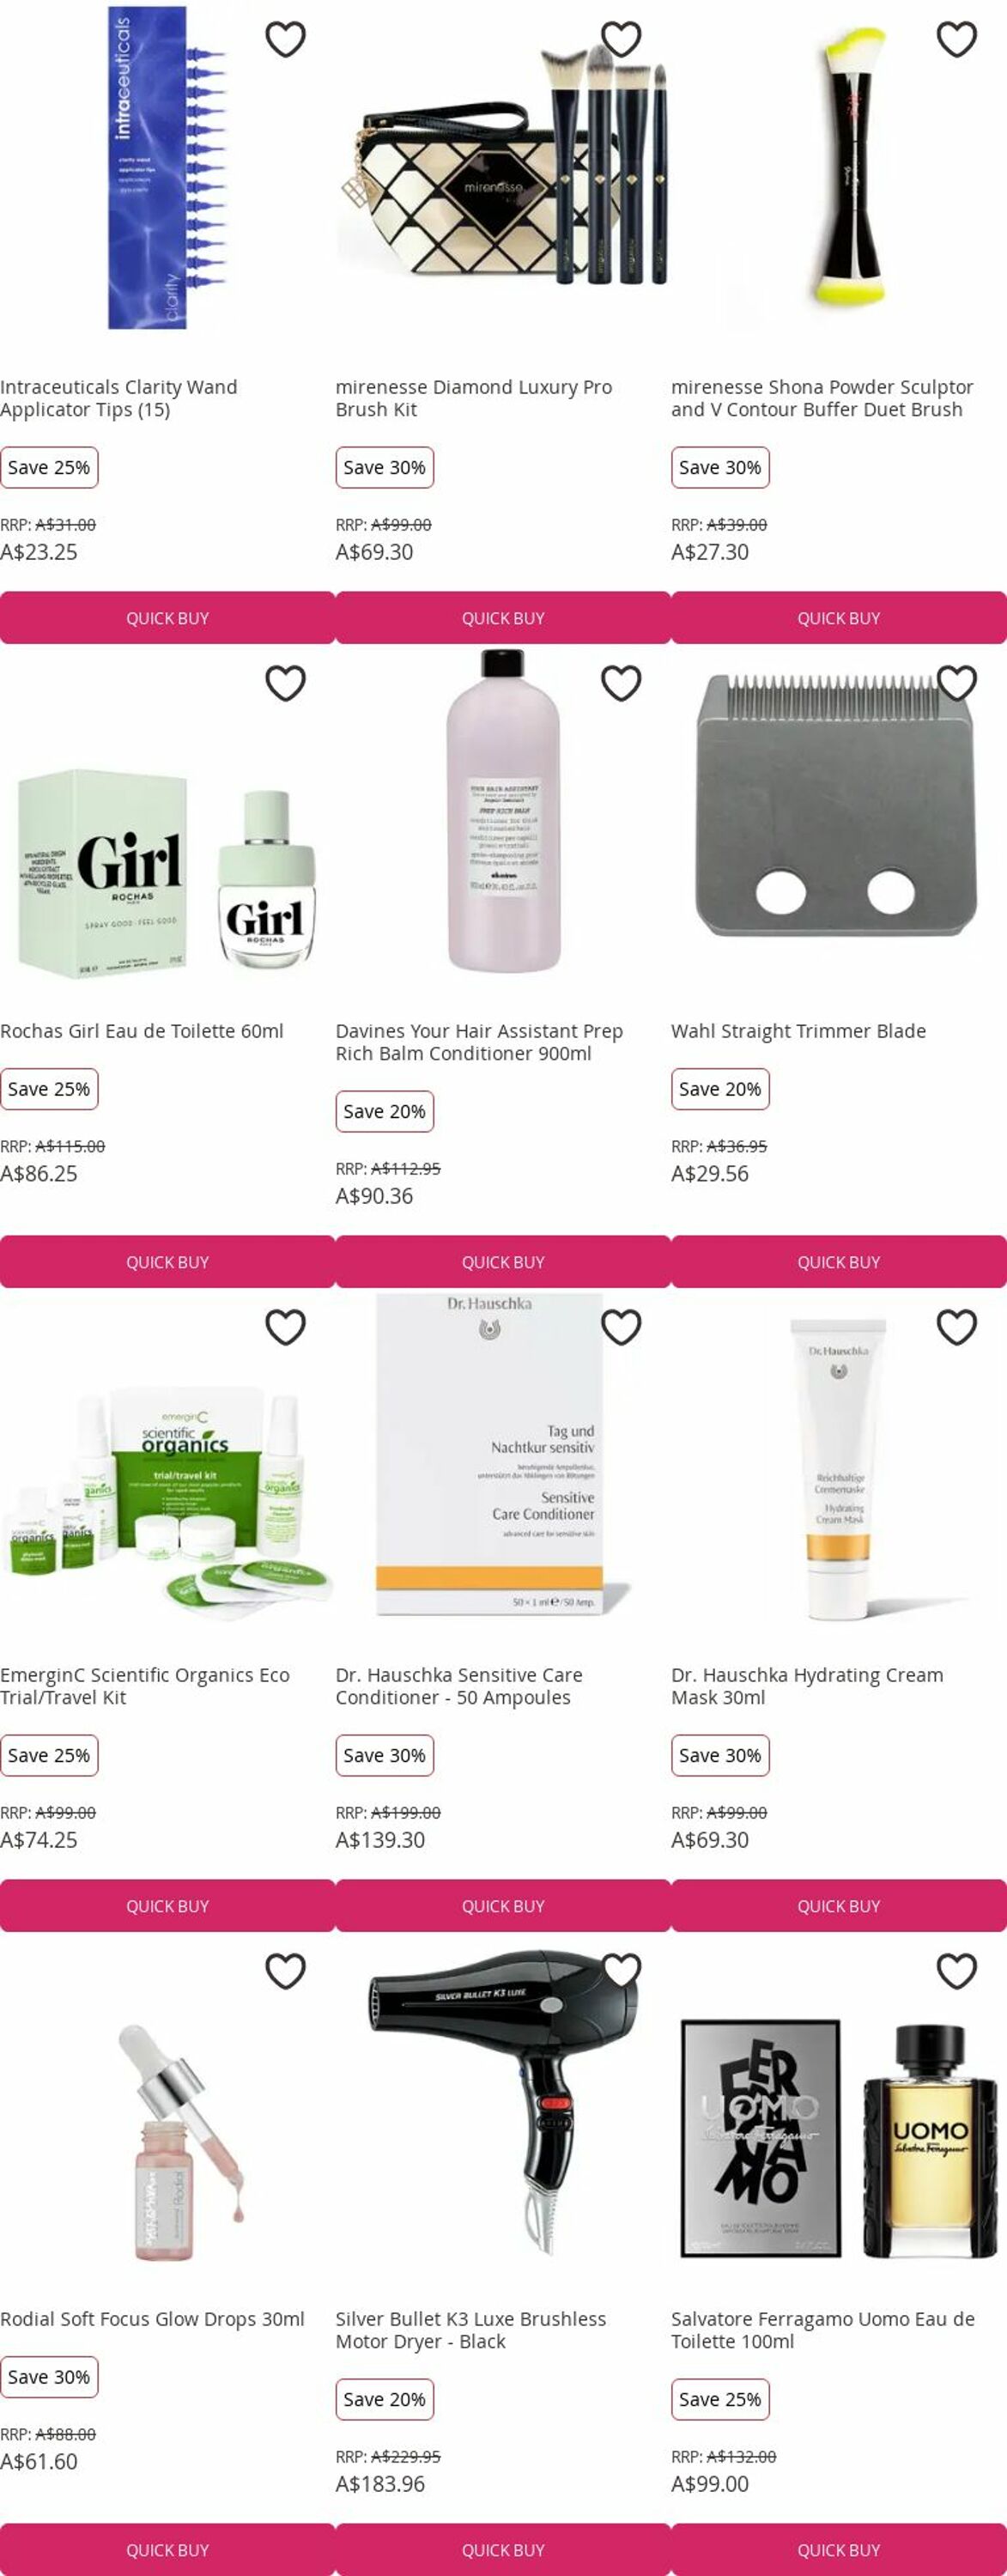Viewport: 1007px width, 2576px height.
Task: Open Rodial Soft Focus Glow Drops product title
Action: 152,2319
